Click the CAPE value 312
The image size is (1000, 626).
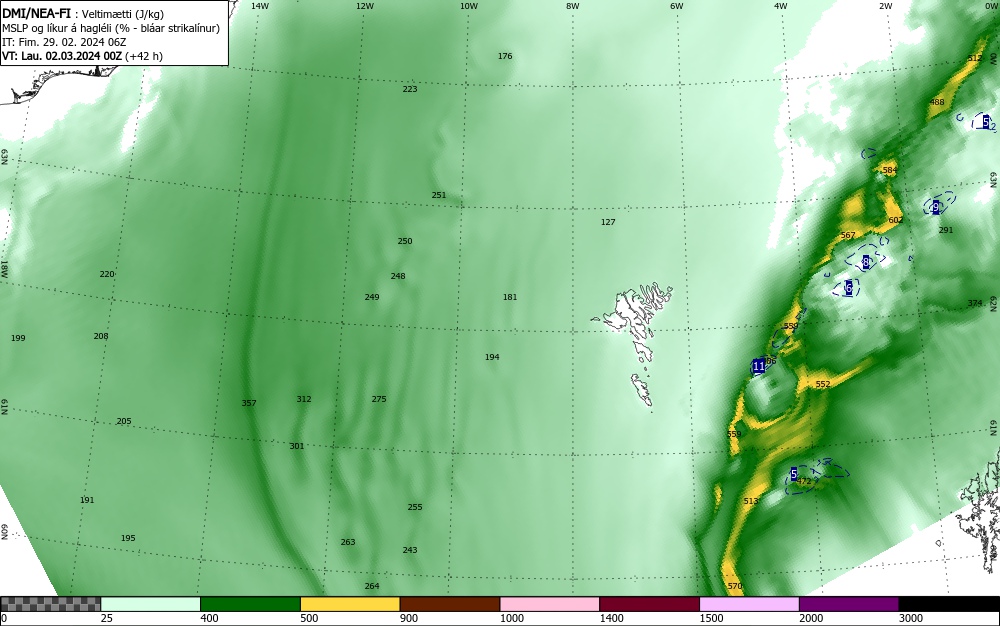click(304, 399)
